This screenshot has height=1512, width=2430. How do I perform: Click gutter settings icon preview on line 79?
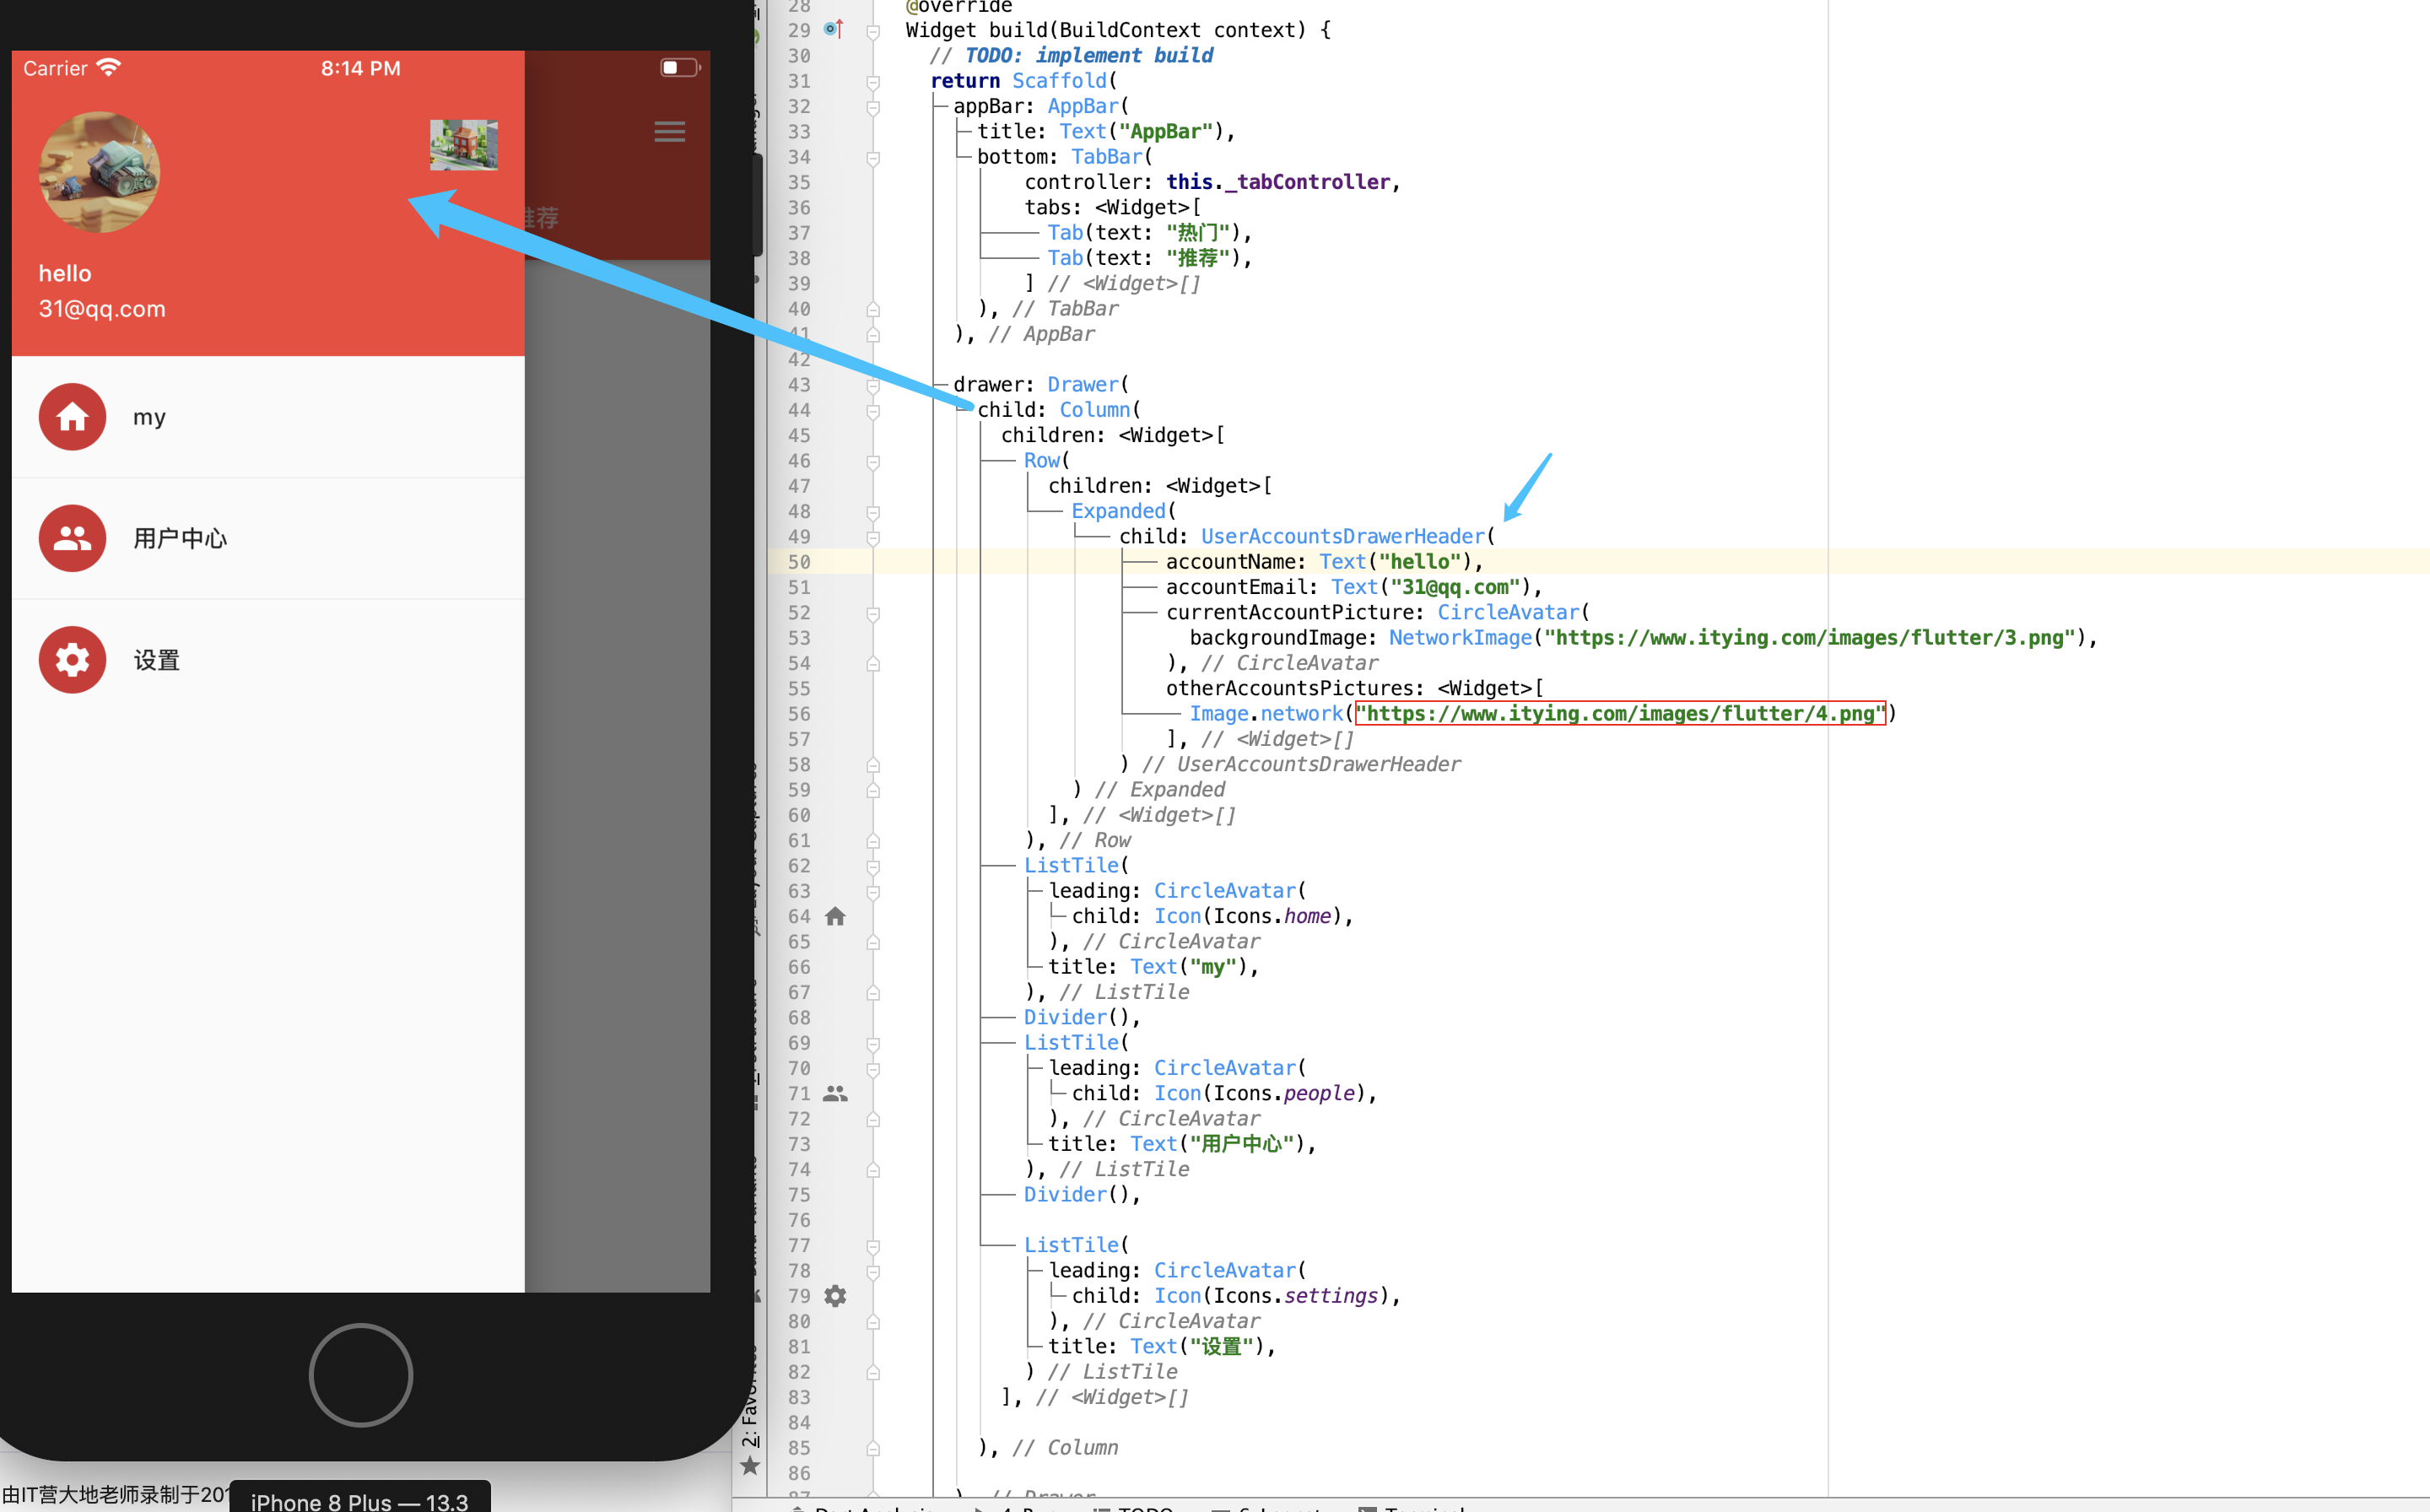(x=835, y=1296)
